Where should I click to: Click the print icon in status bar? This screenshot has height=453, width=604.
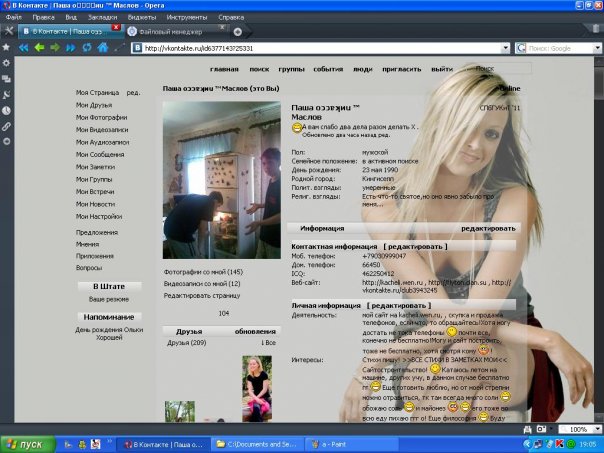click(528, 429)
